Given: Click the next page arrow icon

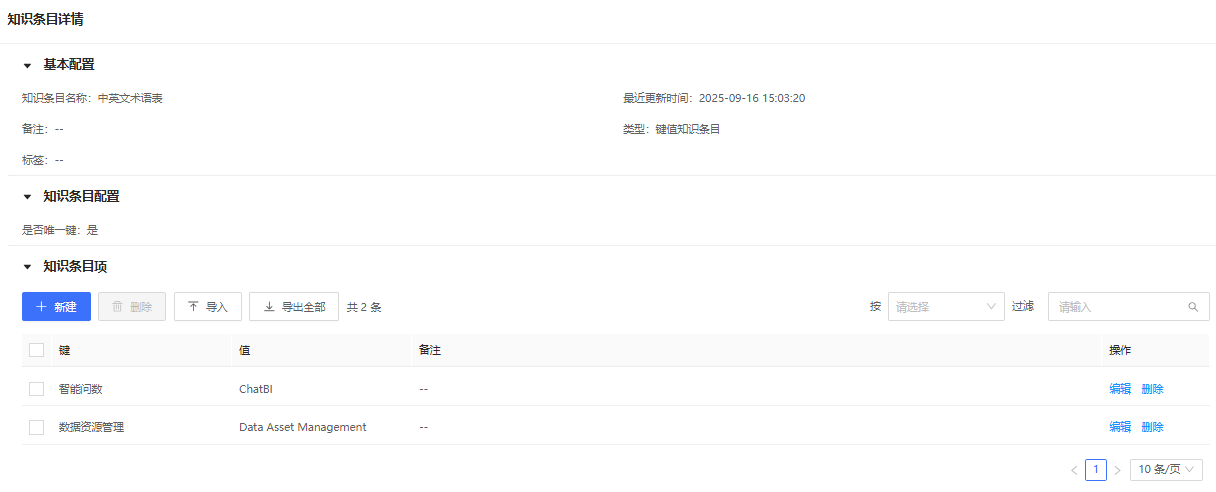Looking at the screenshot, I should click(1117, 470).
